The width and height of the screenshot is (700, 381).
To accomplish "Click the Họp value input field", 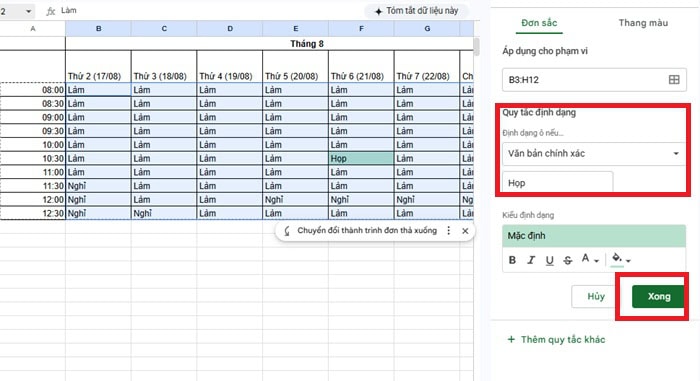I will (557, 183).
